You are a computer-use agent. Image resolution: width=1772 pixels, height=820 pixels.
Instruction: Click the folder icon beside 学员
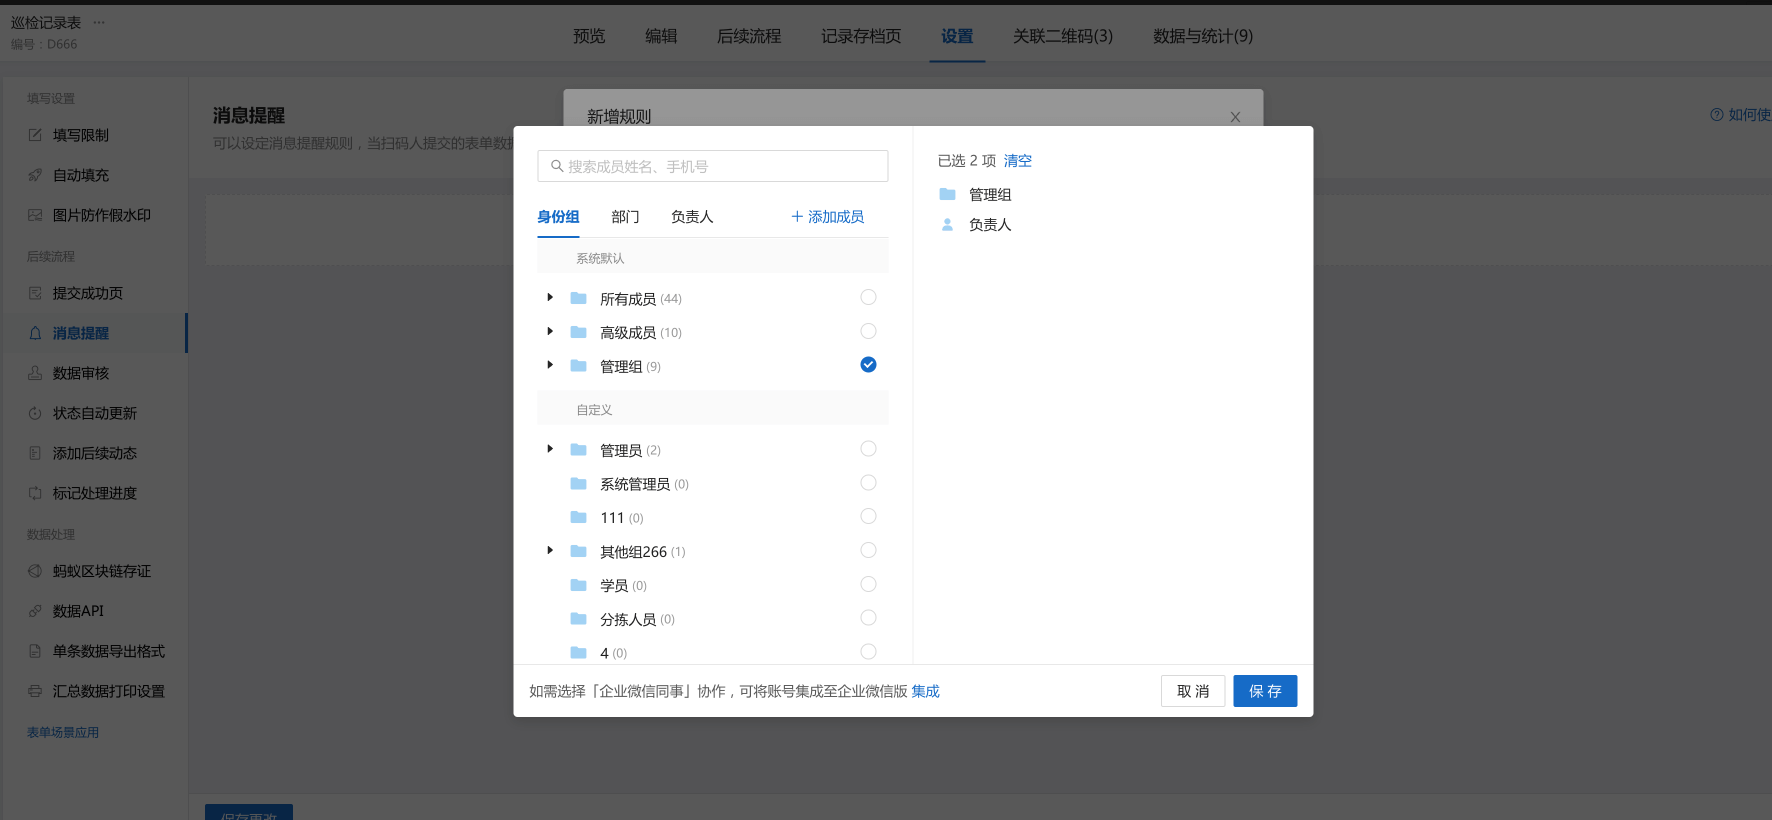[x=578, y=585]
